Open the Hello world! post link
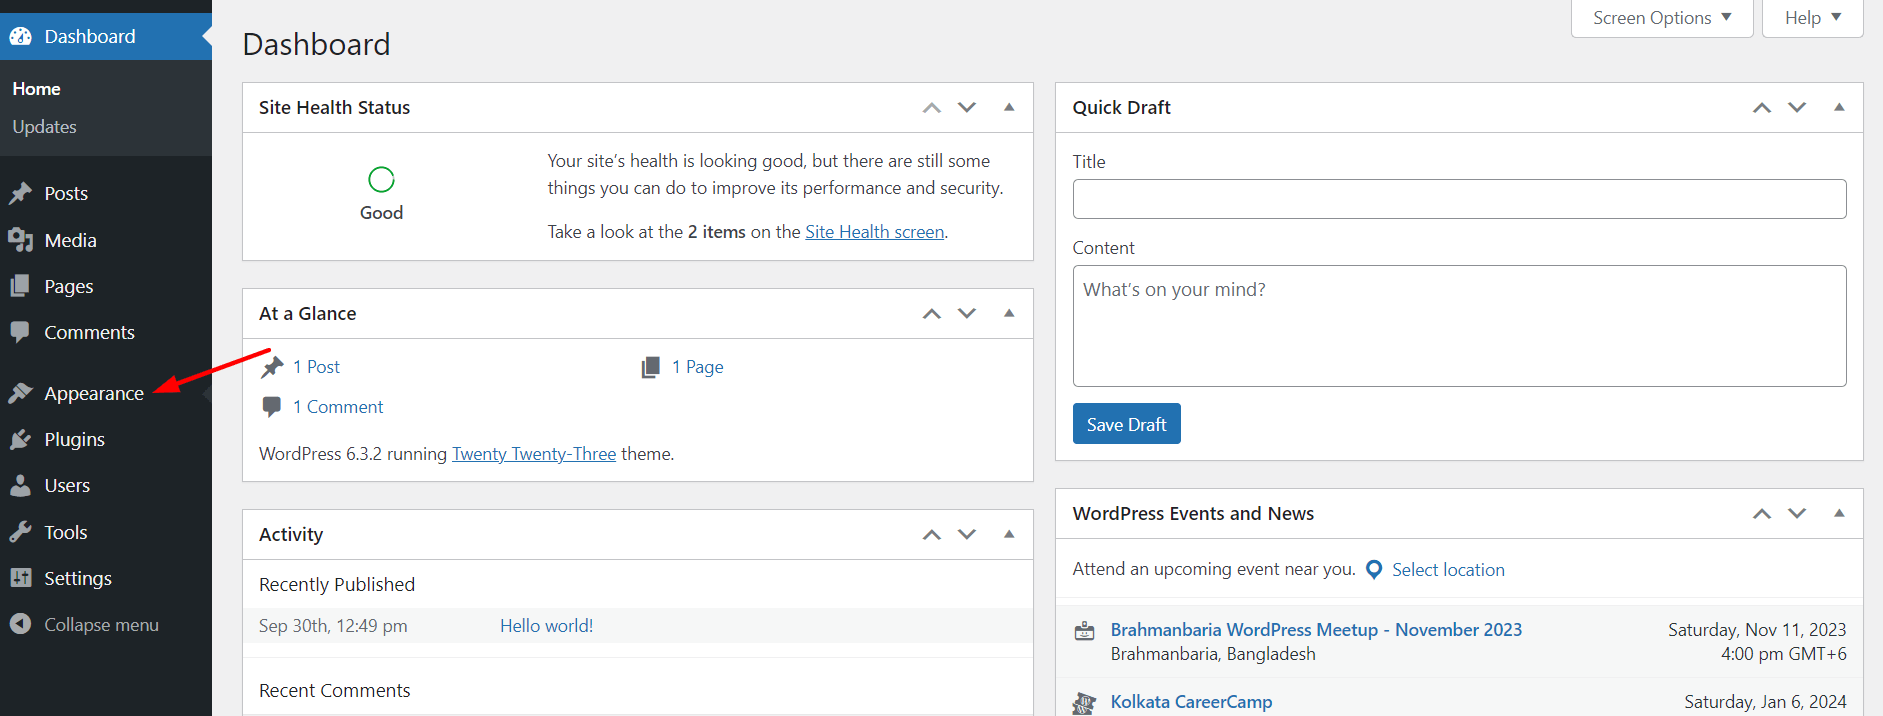 (x=546, y=626)
